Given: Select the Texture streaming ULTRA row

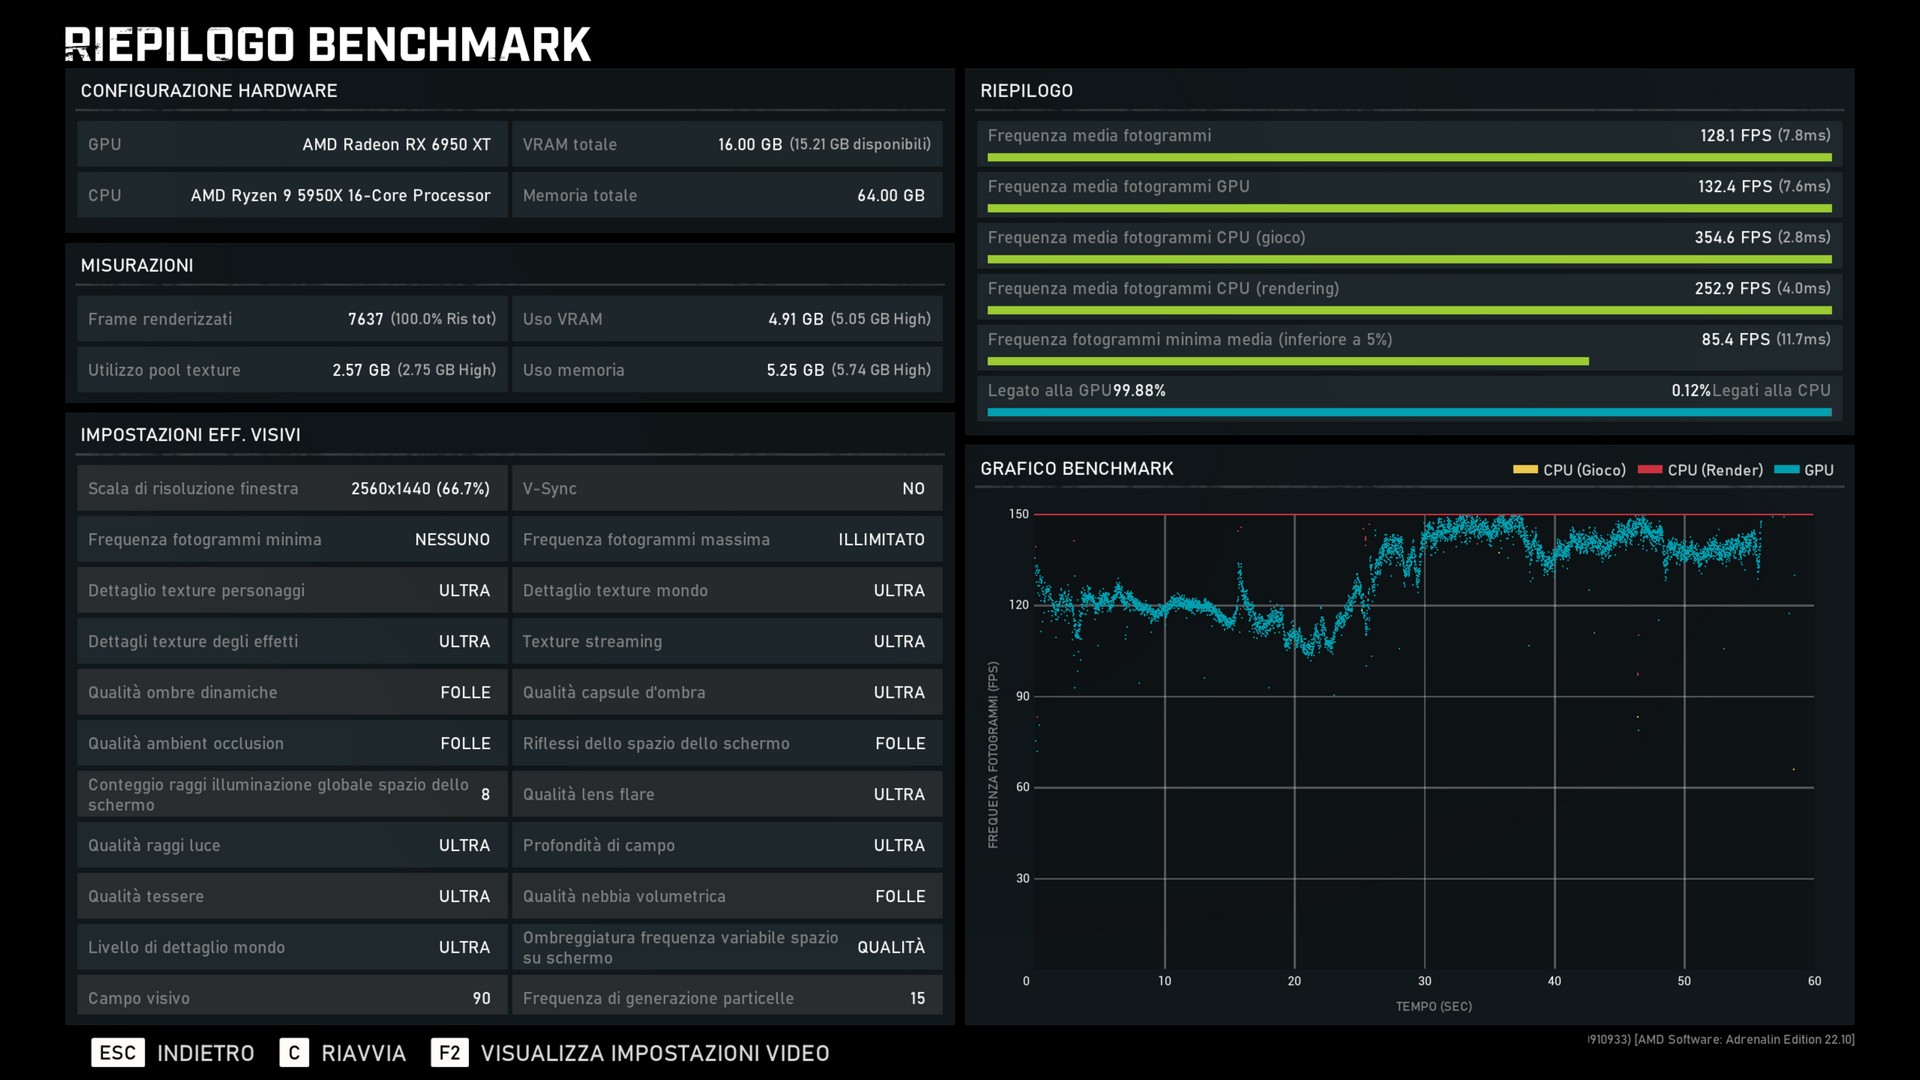Looking at the screenshot, I should coord(727,642).
